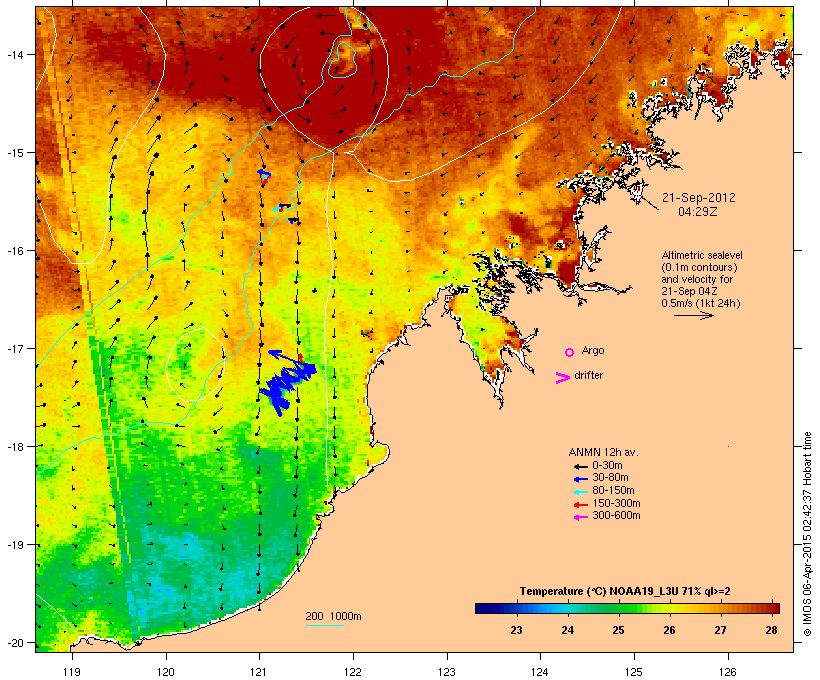Click the longitude axis label 119
This screenshot has height=680, width=820.
[72, 672]
